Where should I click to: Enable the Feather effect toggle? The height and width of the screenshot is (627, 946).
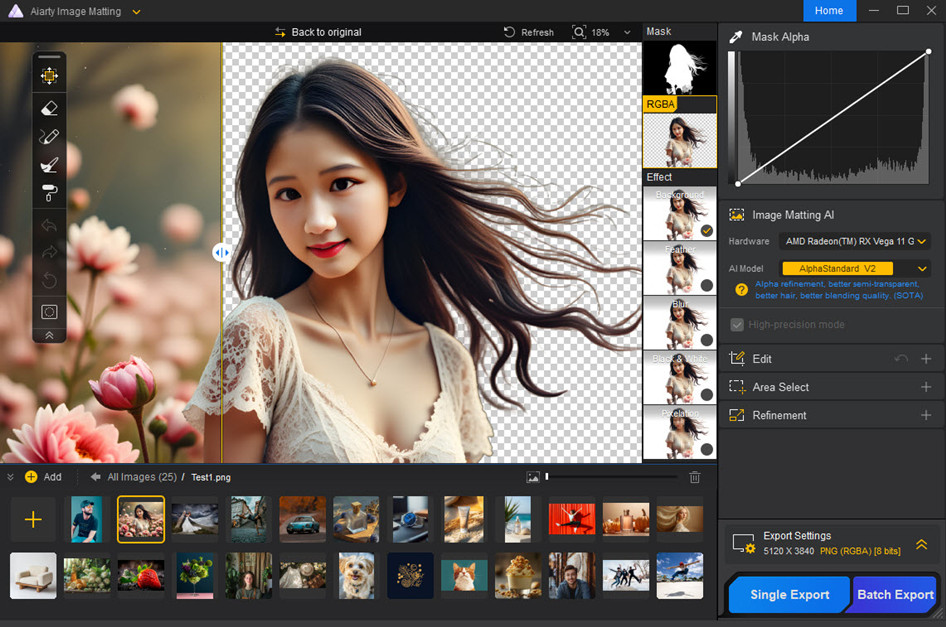pos(706,285)
